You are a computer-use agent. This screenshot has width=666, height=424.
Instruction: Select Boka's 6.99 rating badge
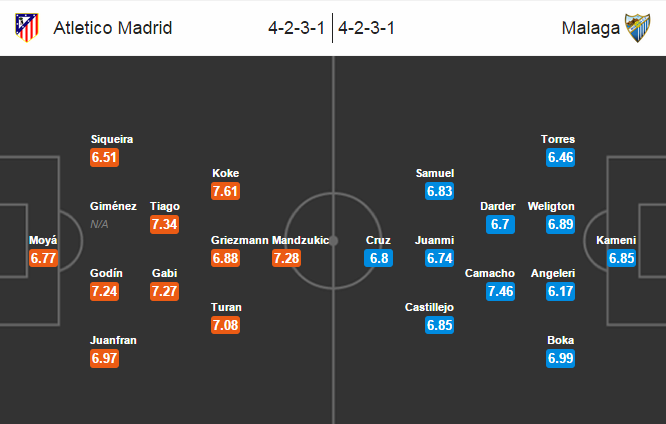pyautogui.click(x=561, y=358)
